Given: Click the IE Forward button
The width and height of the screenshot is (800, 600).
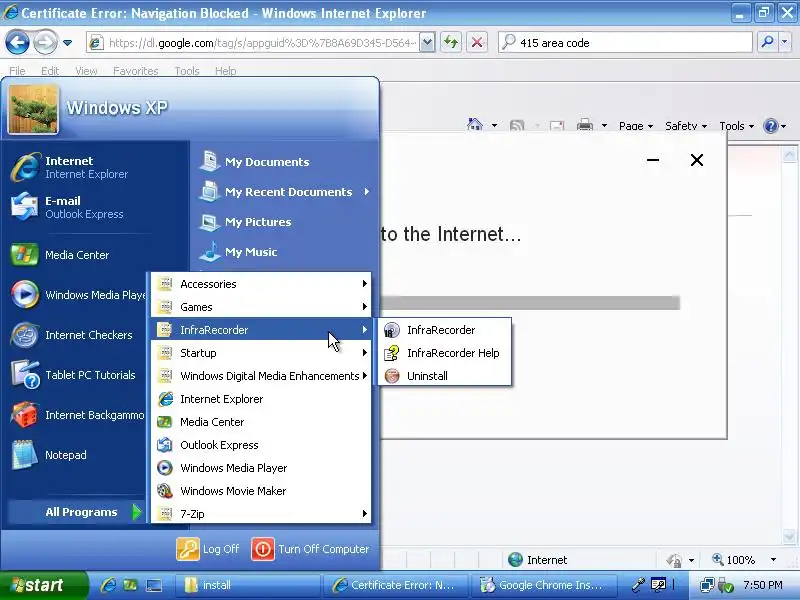Looking at the screenshot, I should 45,42.
